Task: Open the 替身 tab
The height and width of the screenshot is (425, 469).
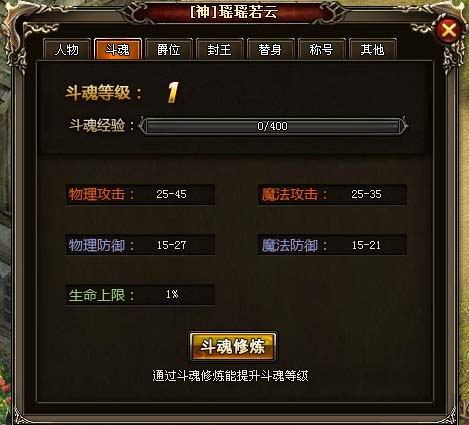Action: tap(270, 50)
